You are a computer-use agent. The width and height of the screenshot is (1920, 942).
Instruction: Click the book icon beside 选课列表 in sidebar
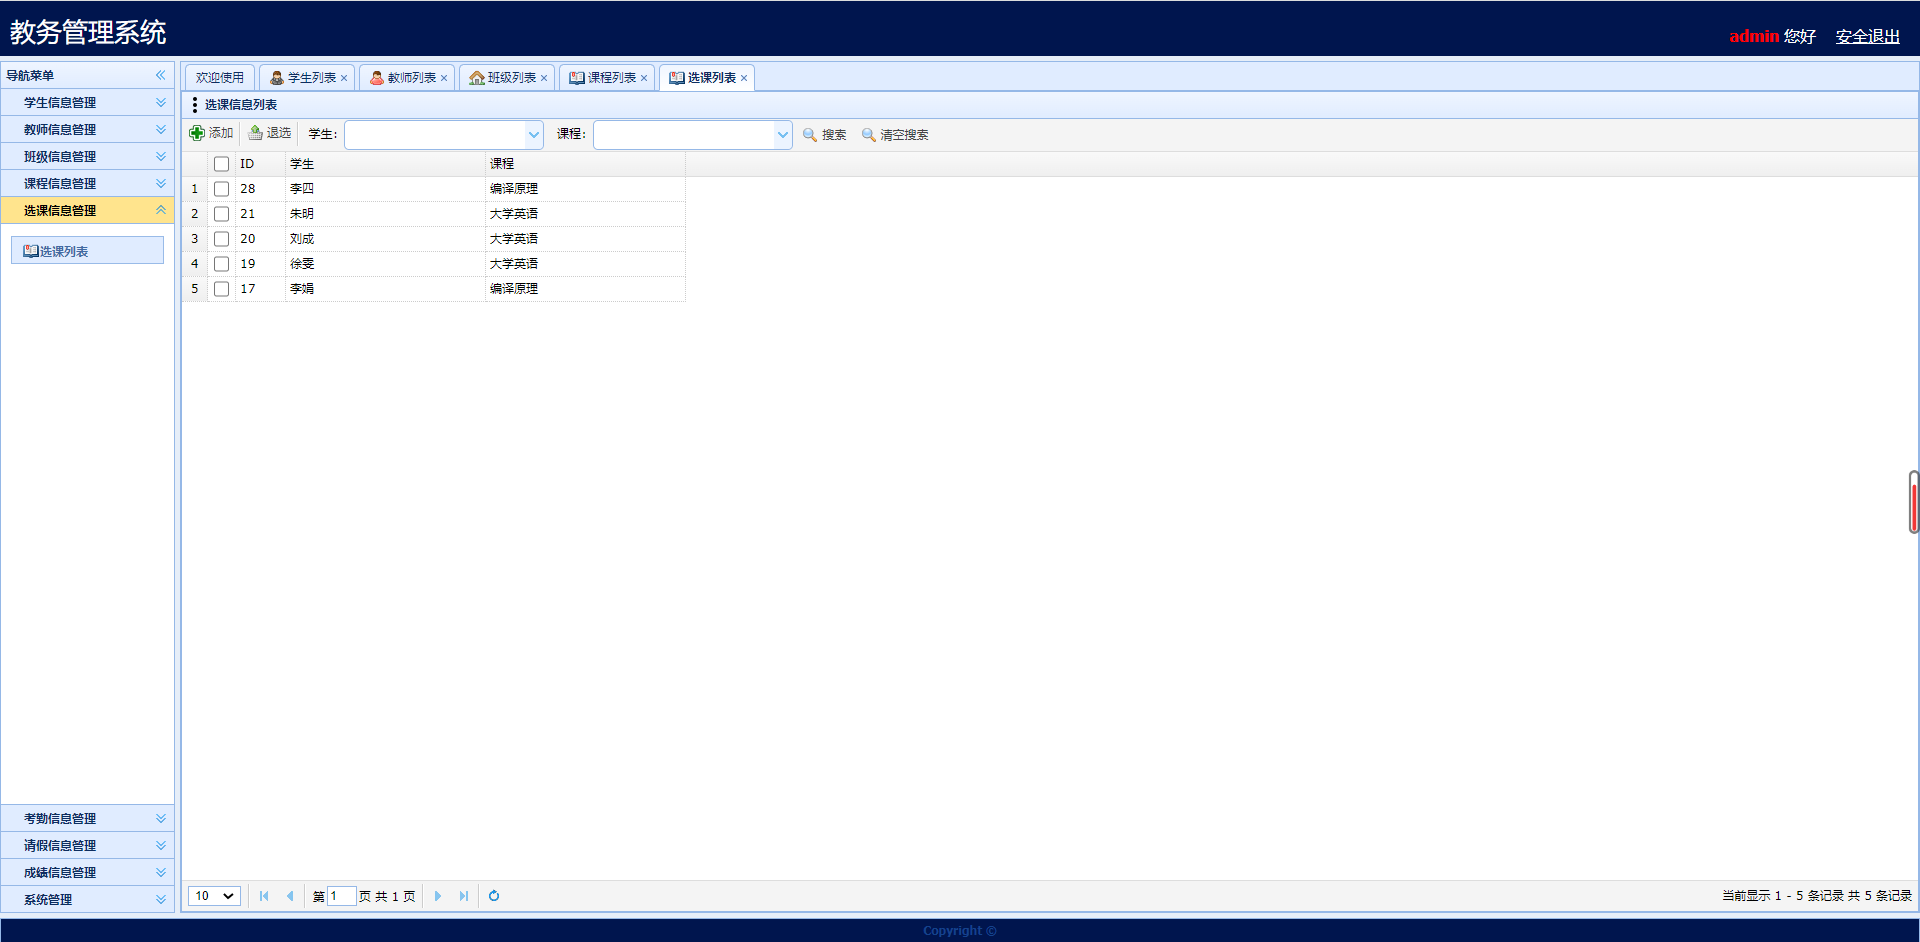tap(31, 251)
